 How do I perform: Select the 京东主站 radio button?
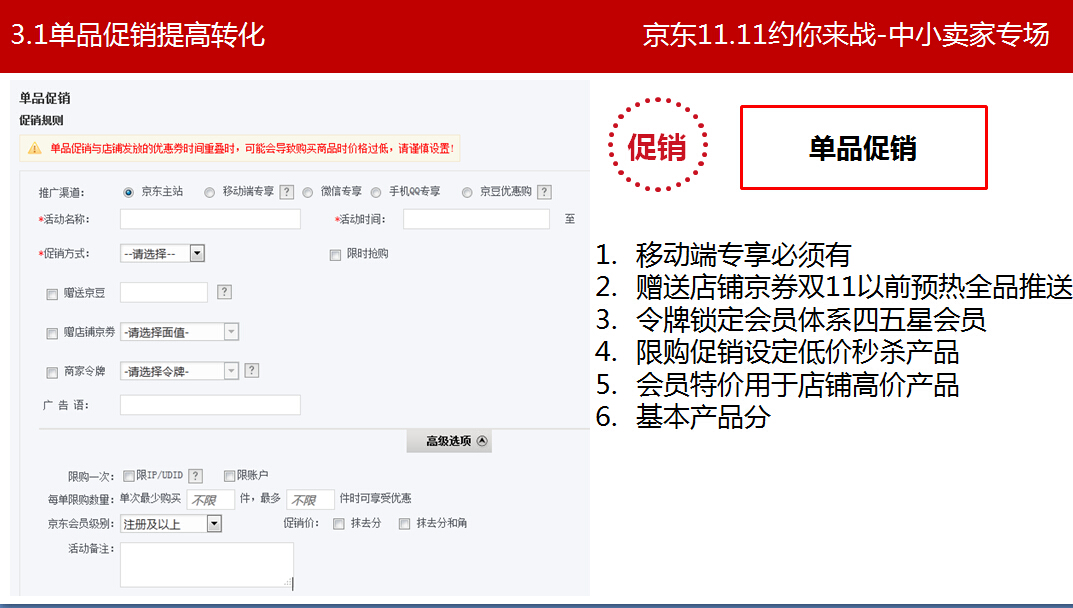pos(128,192)
